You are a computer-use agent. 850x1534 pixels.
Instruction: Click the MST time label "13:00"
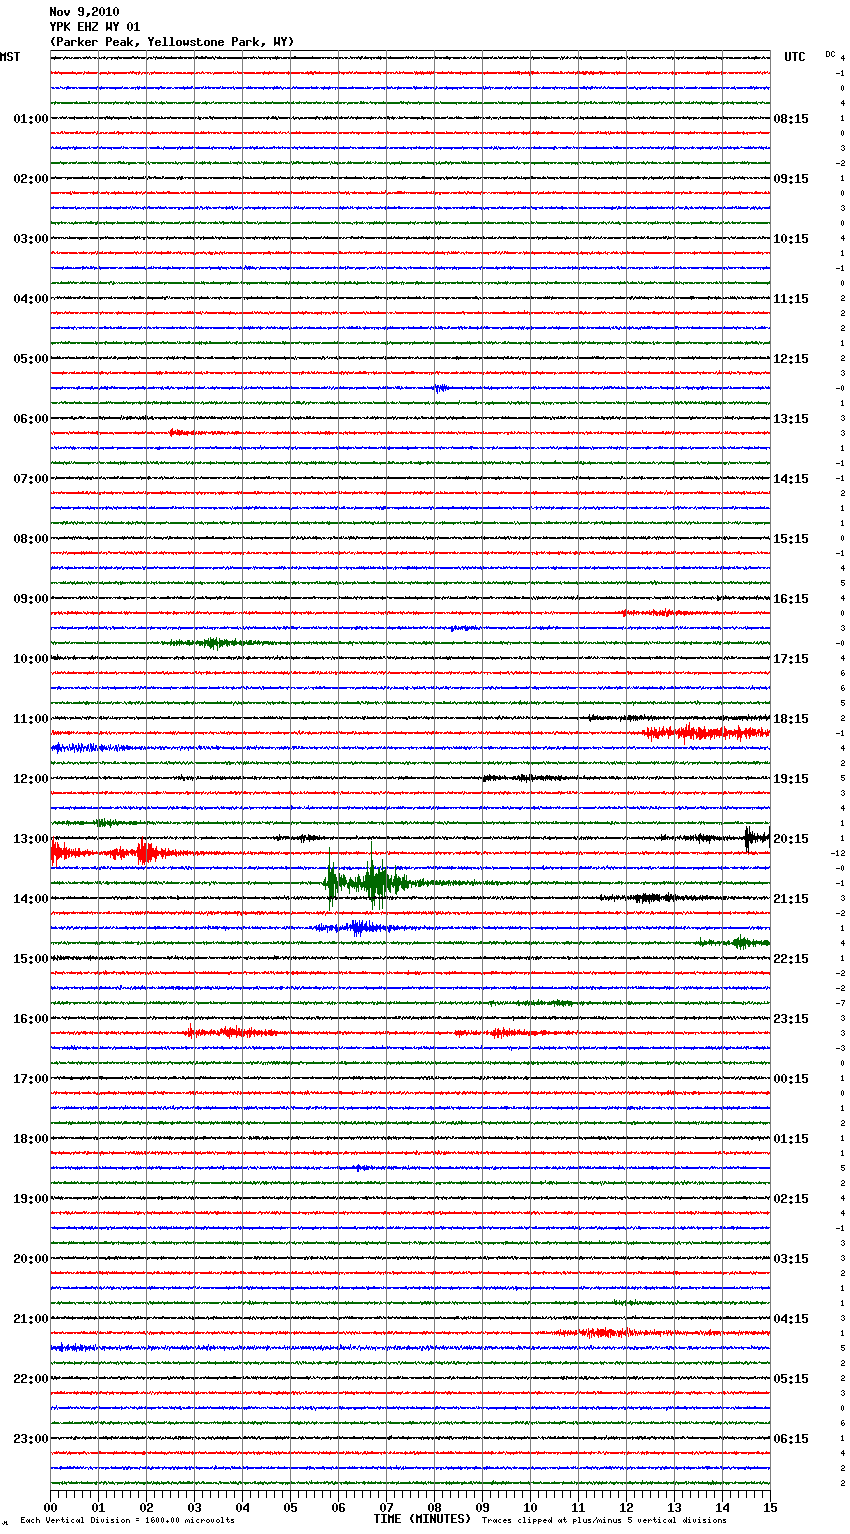31,839
